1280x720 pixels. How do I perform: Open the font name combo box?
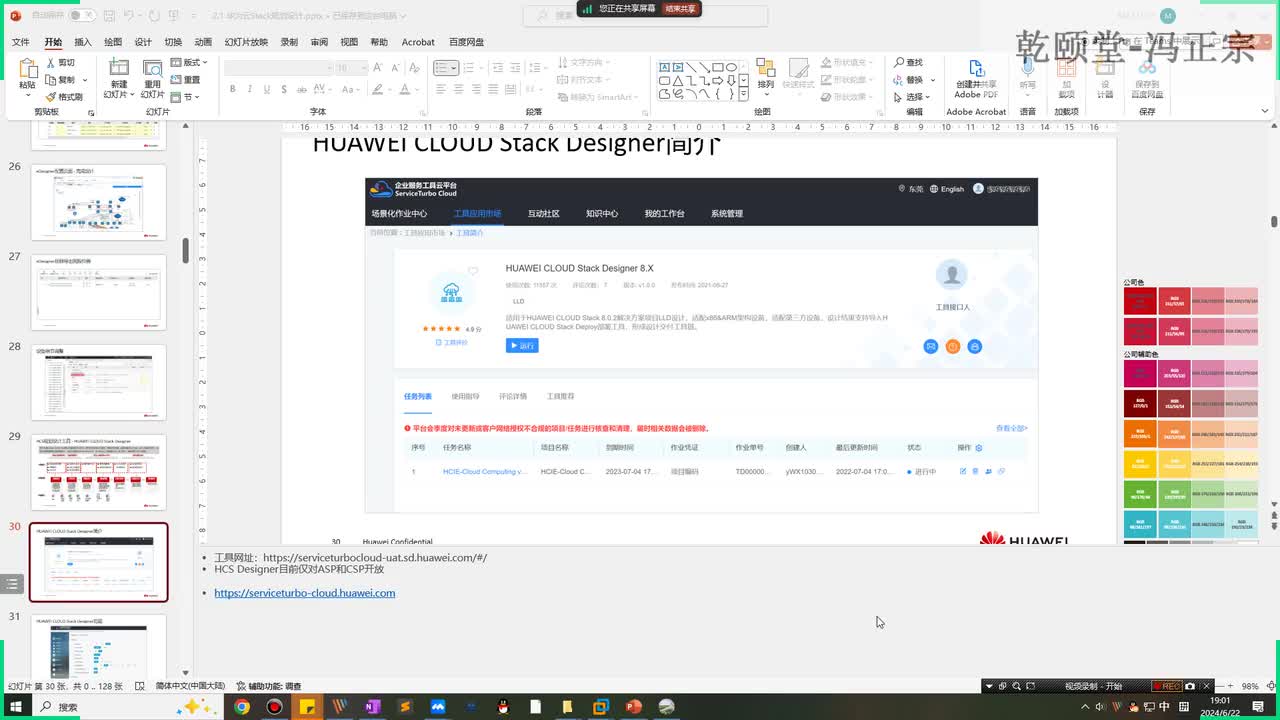(x=279, y=67)
